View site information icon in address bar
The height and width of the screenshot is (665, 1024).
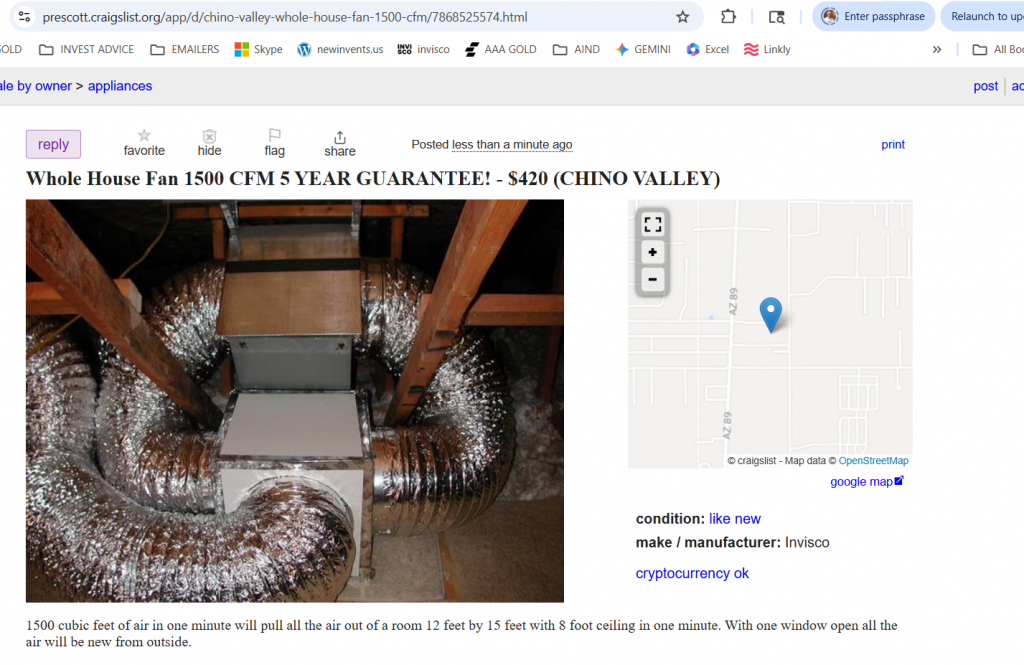[24, 17]
